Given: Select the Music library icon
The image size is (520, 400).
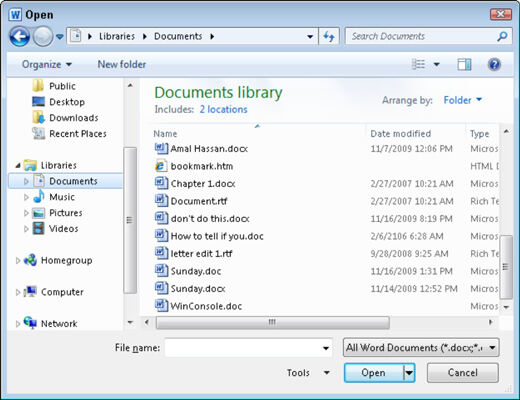Looking at the screenshot, I should click(39, 197).
